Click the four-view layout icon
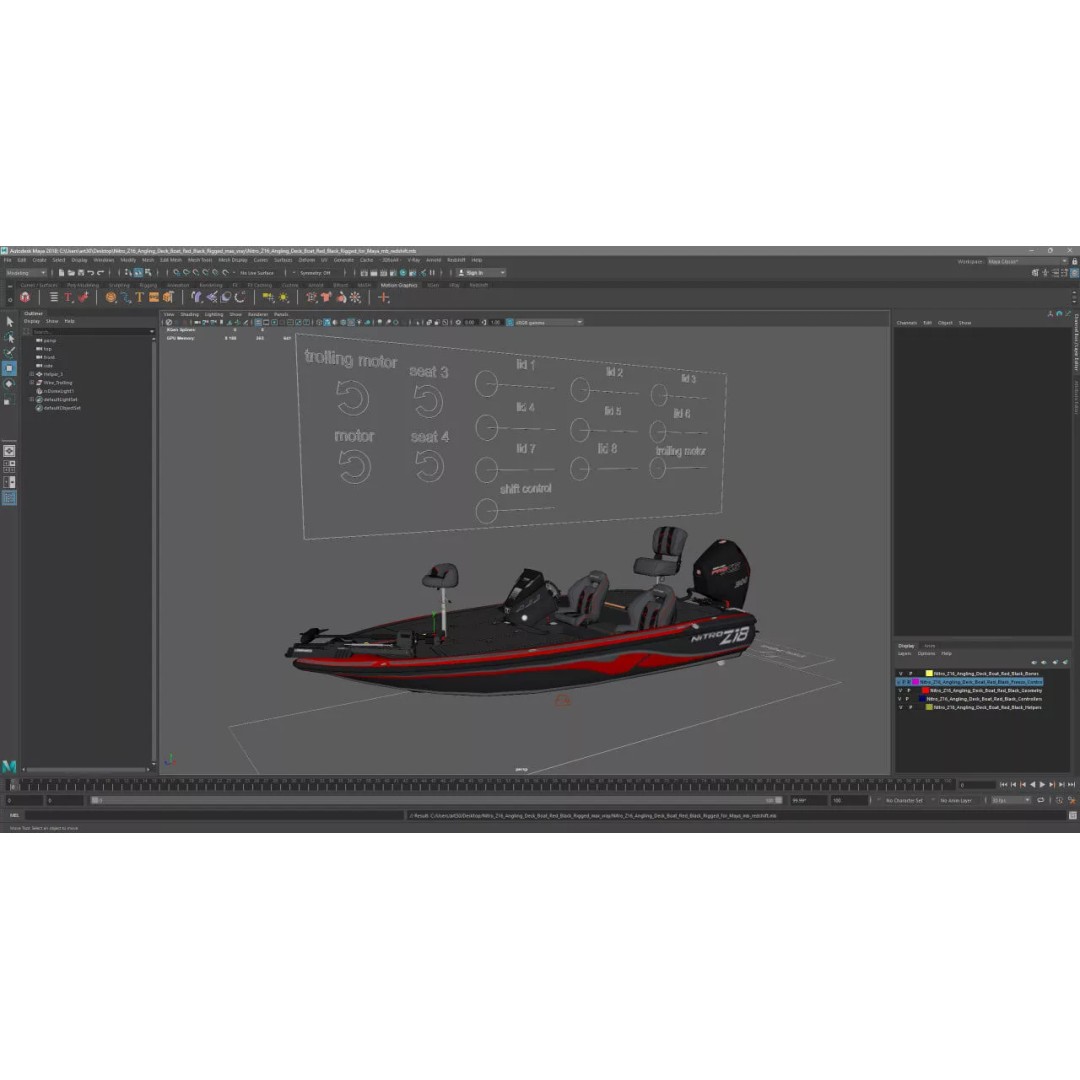The height and width of the screenshot is (1080, 1080). 9,467
